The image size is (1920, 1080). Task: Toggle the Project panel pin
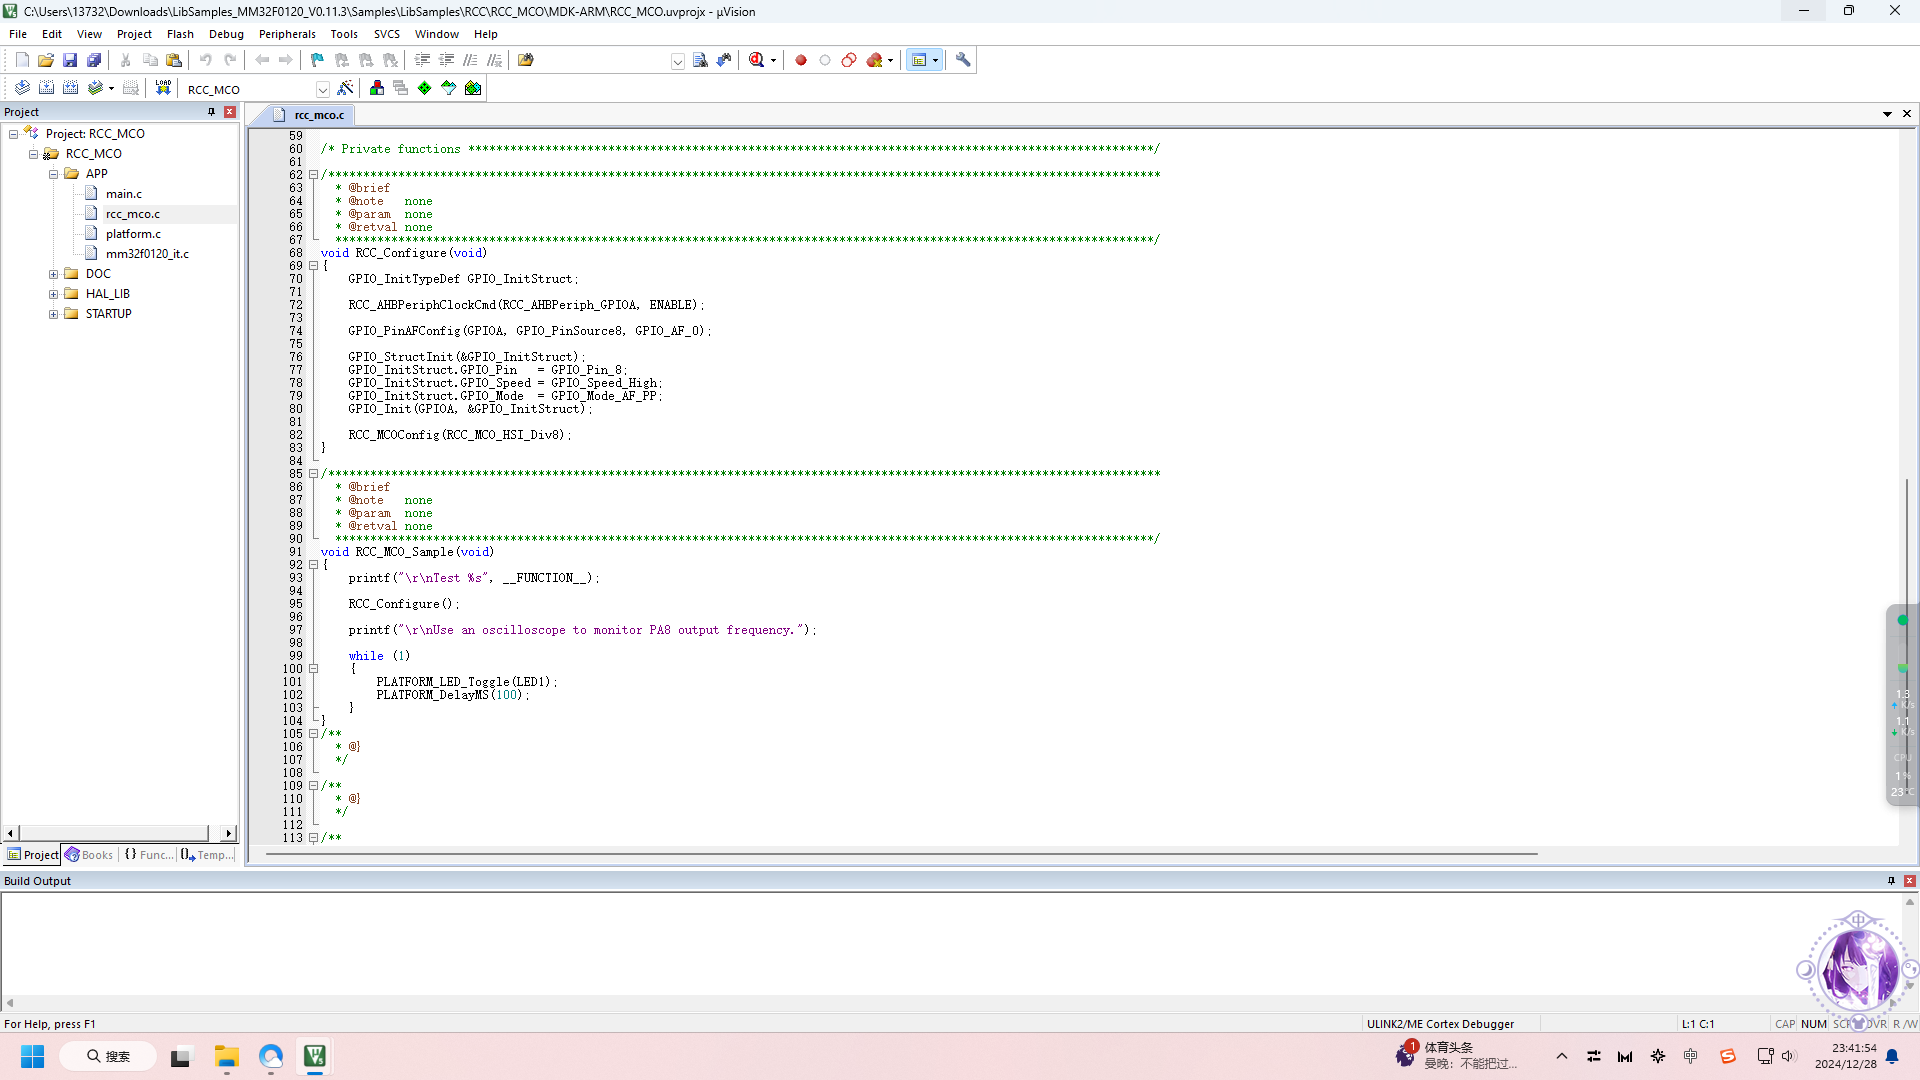(211, 112)
